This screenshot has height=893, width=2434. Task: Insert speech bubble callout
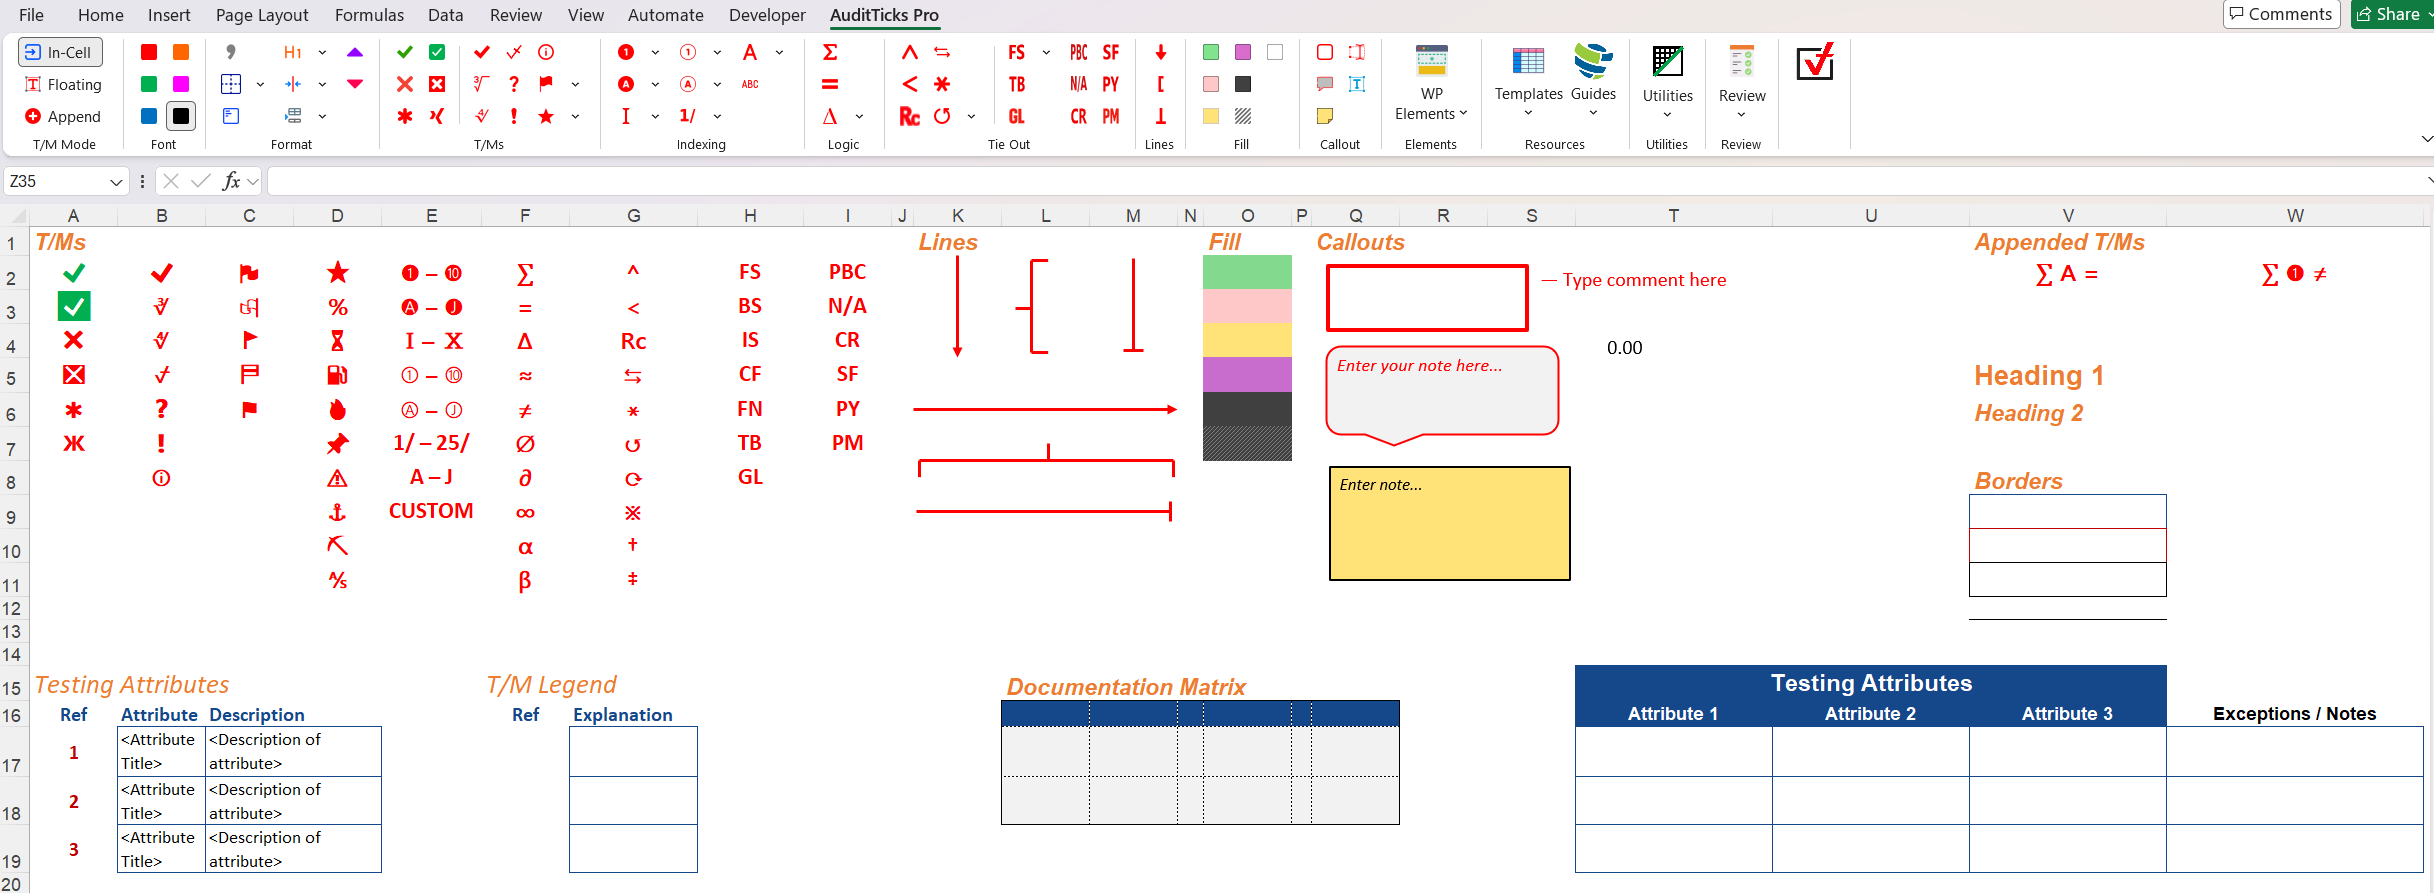coord(1325,84)
